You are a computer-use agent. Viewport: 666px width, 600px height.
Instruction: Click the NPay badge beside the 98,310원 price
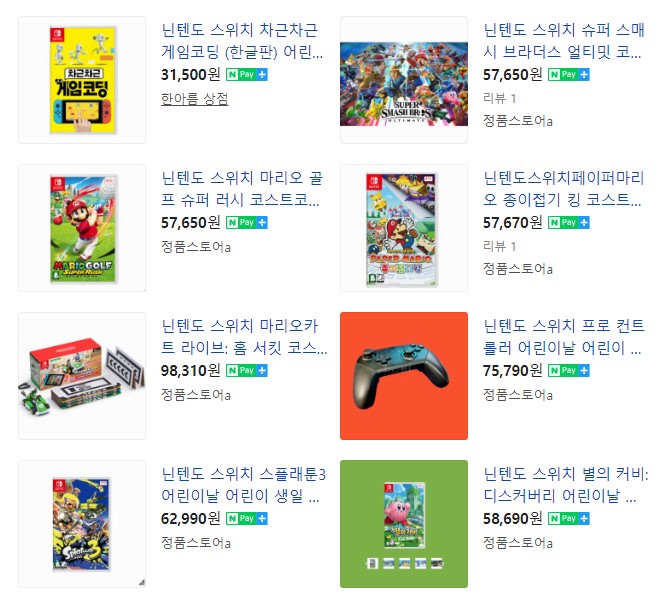point(247,371)
